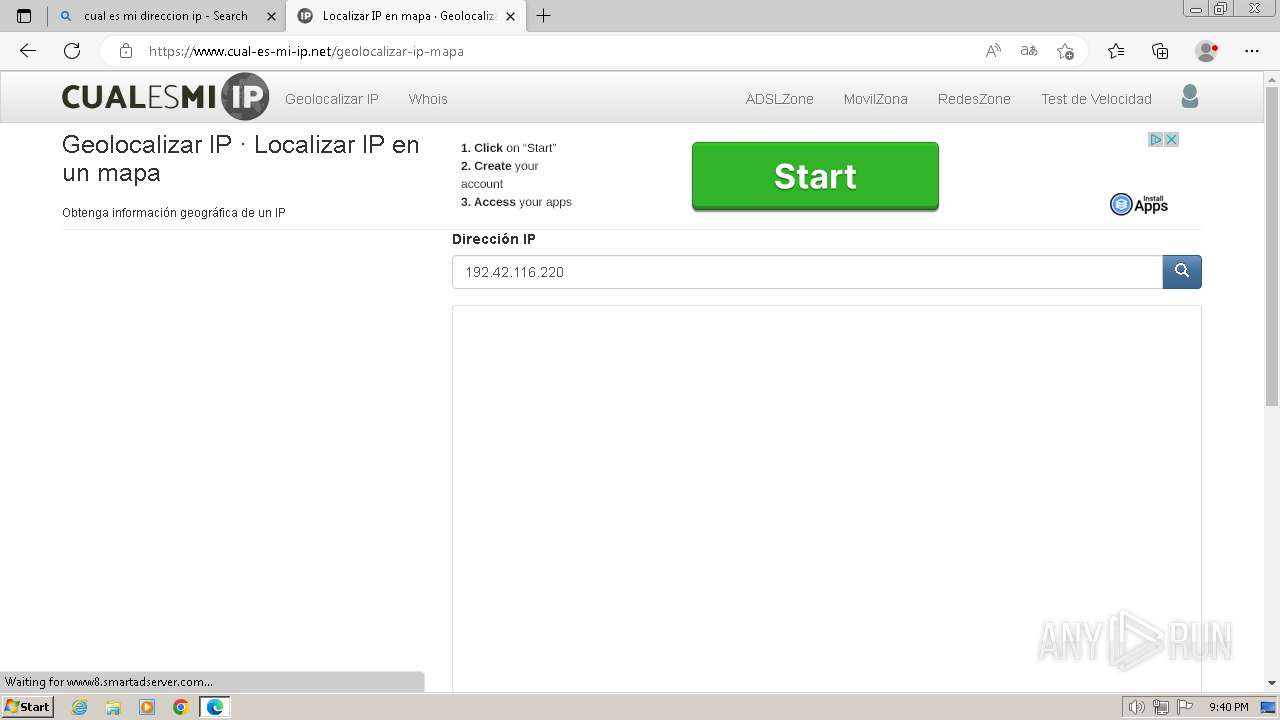Click ad text '3. Access your apps'
1280x720 pixels.
(x=516, y=202)
